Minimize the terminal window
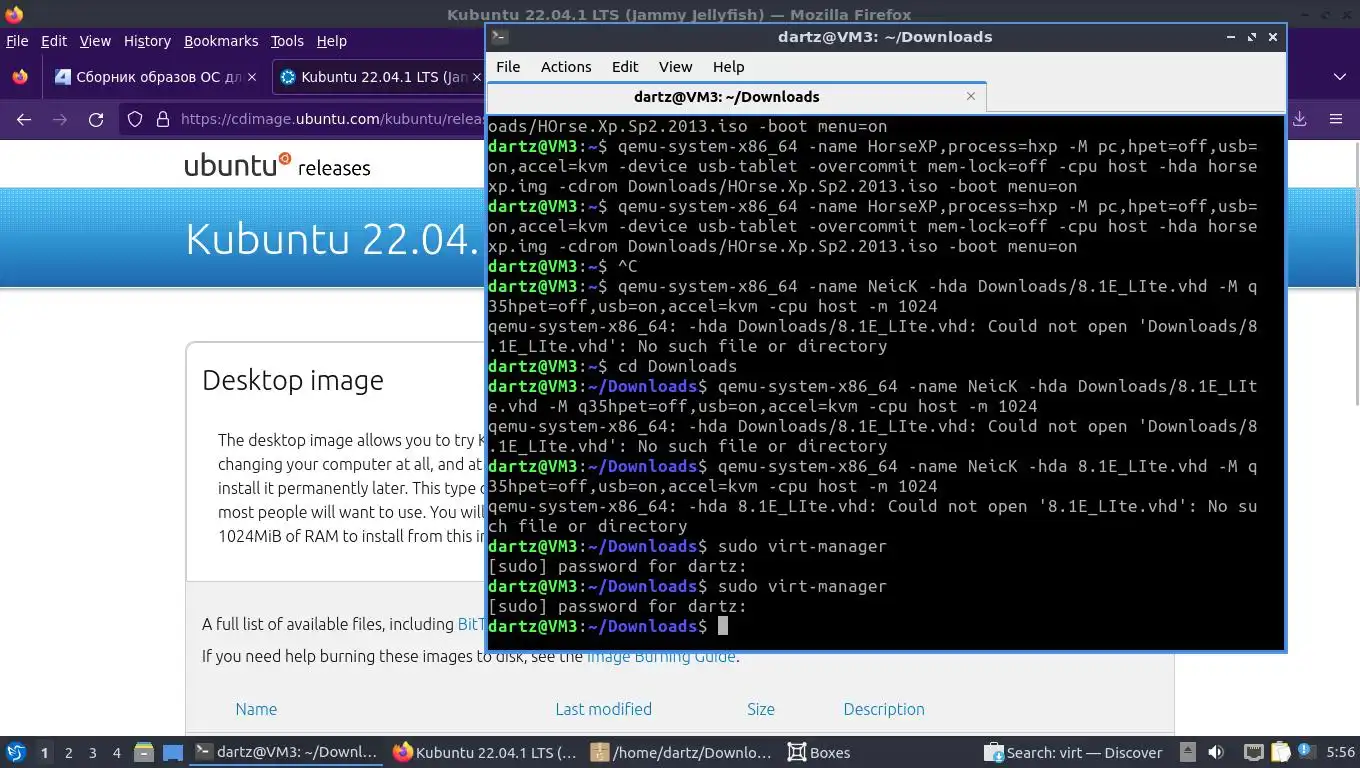This screenshot has height=768, width=1360. 1230,37
